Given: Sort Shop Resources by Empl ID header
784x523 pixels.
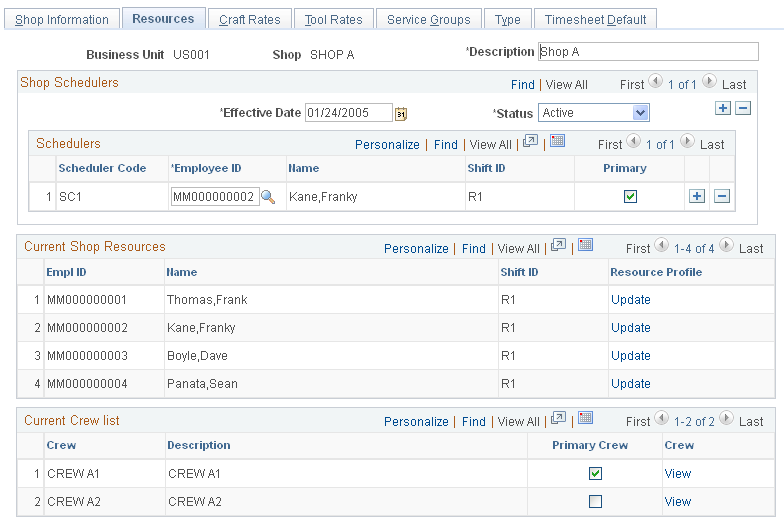Looking at the screenshot, I should pyautogui.click(x=66, y=272).
